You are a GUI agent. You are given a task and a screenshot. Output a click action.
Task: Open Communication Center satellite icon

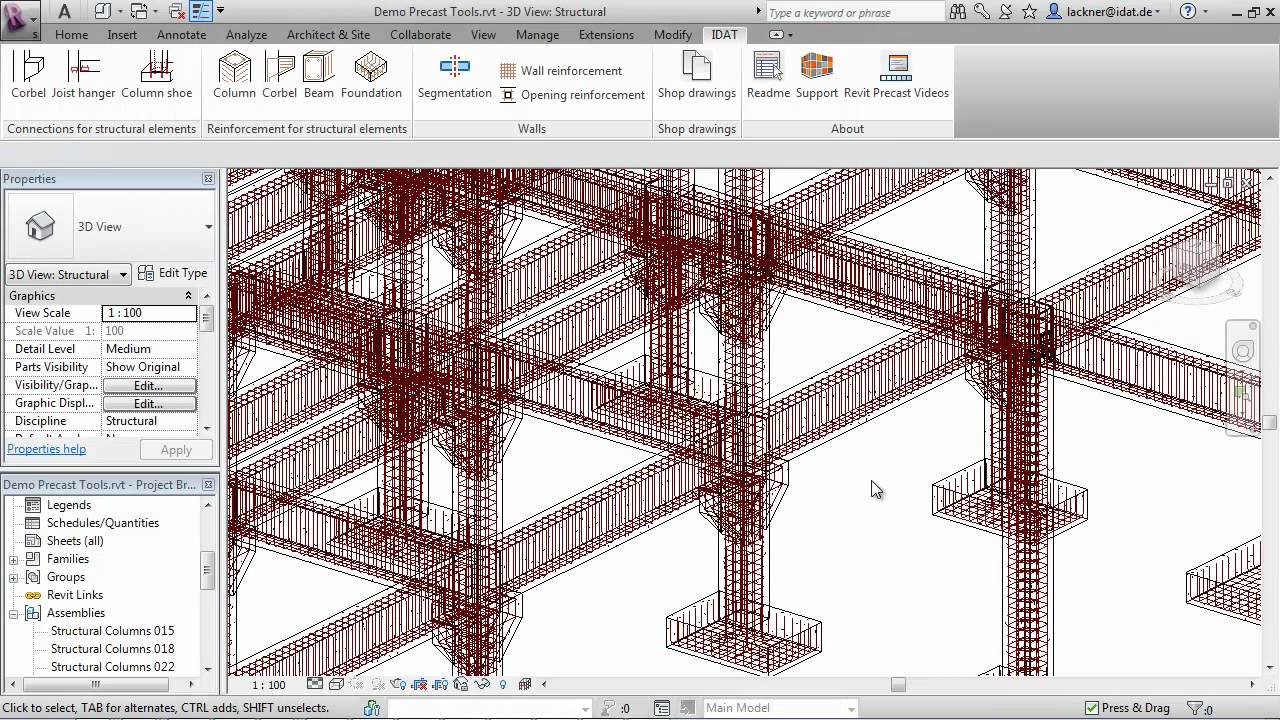1006,12
